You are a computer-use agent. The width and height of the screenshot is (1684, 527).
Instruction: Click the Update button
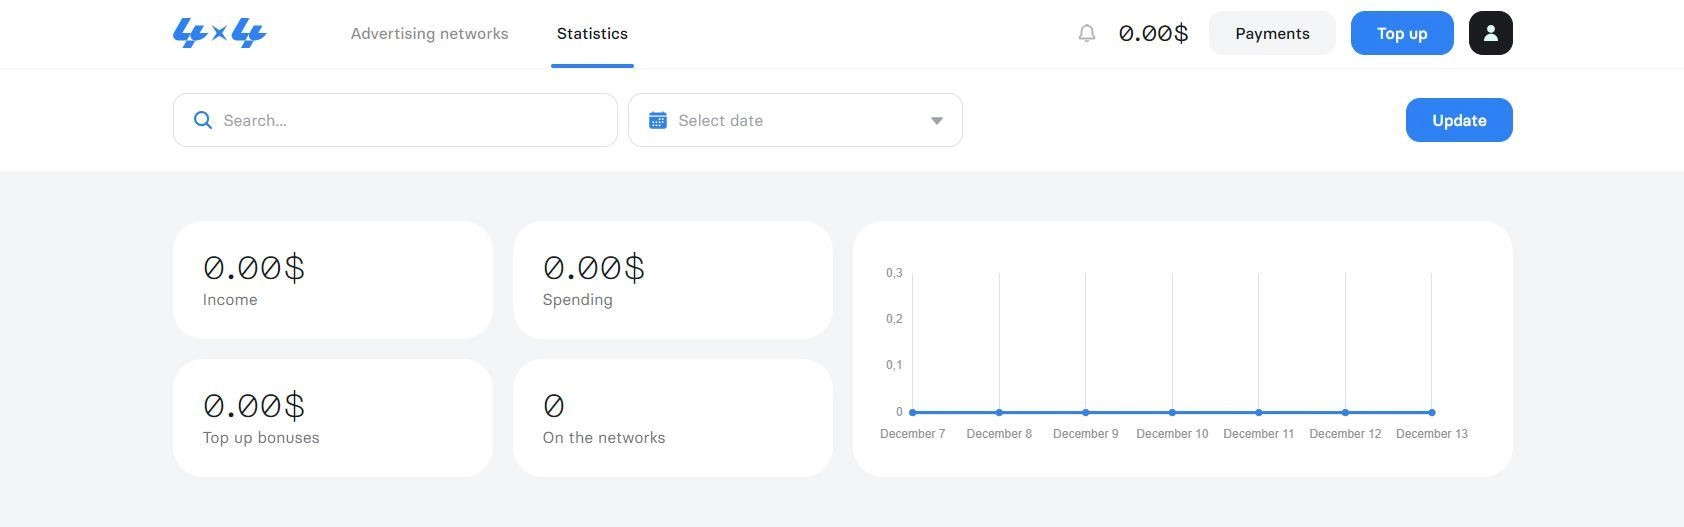coord(1459,120)
